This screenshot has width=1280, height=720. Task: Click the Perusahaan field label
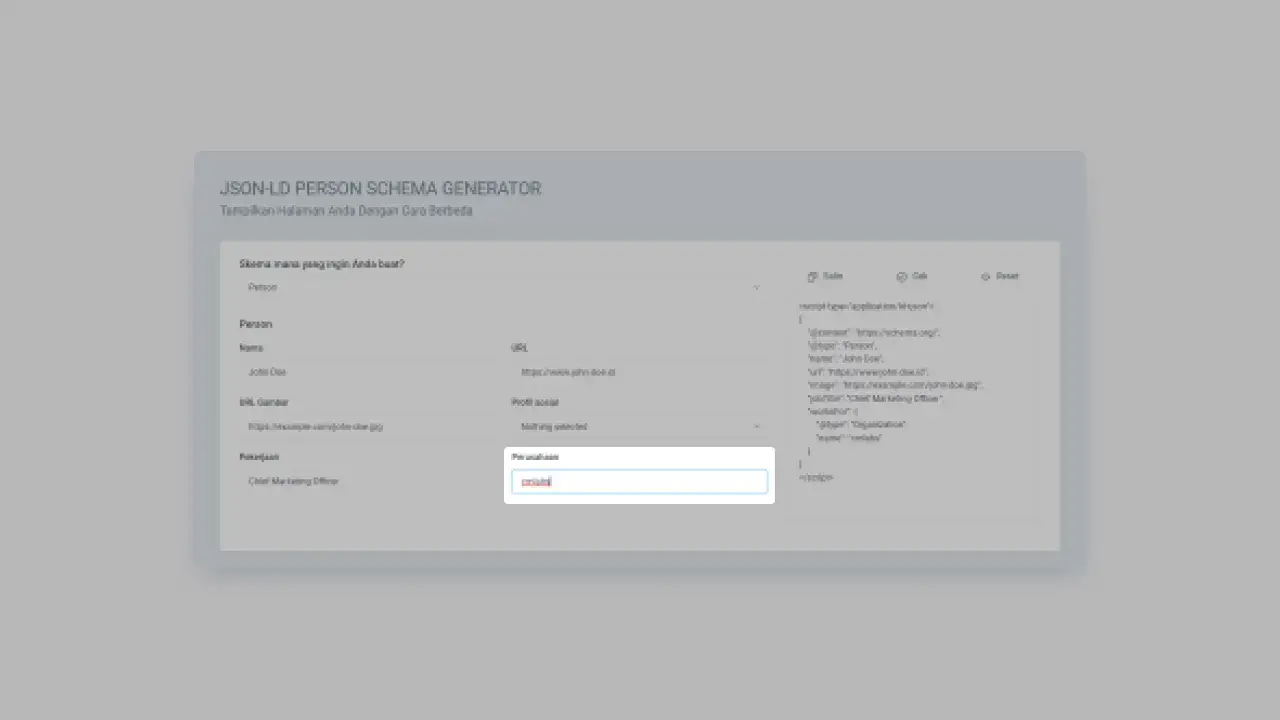[535, 457]
